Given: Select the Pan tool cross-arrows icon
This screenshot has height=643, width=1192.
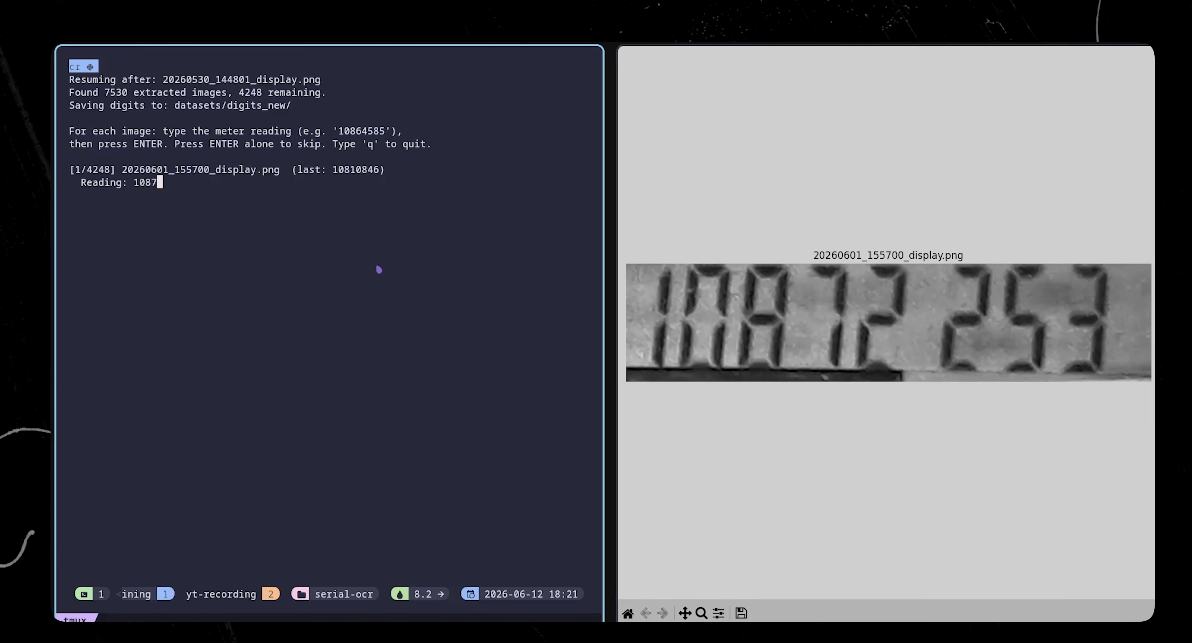Looking at the screenshot, I should 685,613.
